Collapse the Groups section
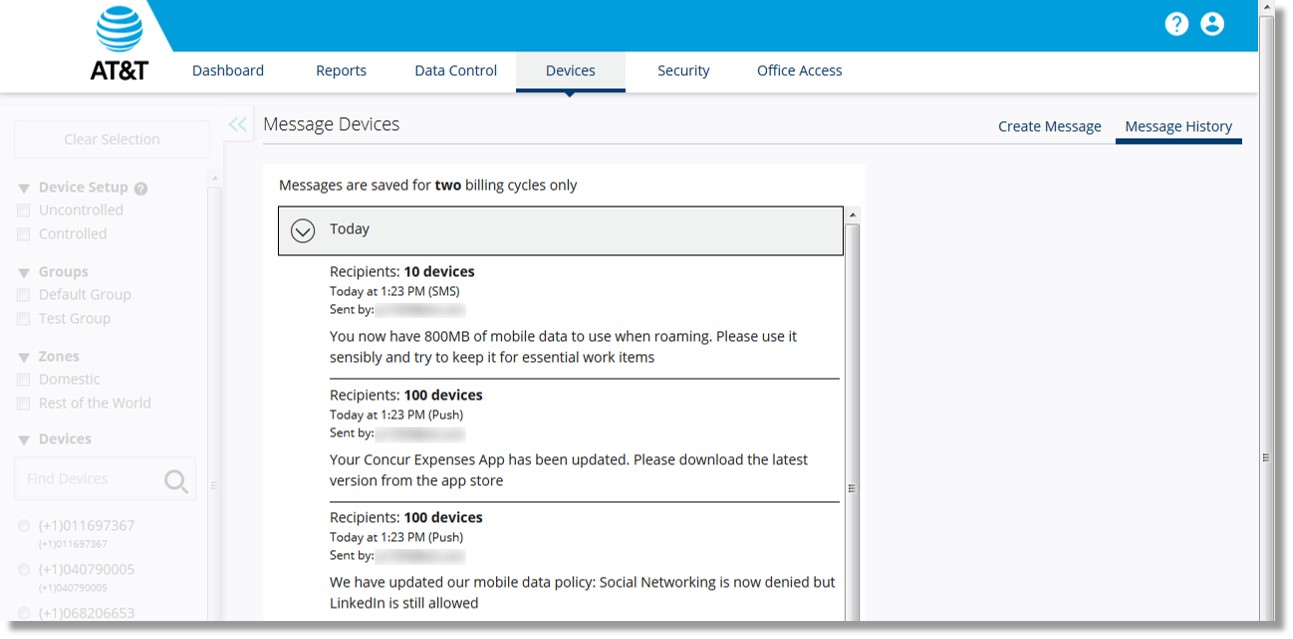Screen dimensions: 1293x639 [x=22, y=271]
